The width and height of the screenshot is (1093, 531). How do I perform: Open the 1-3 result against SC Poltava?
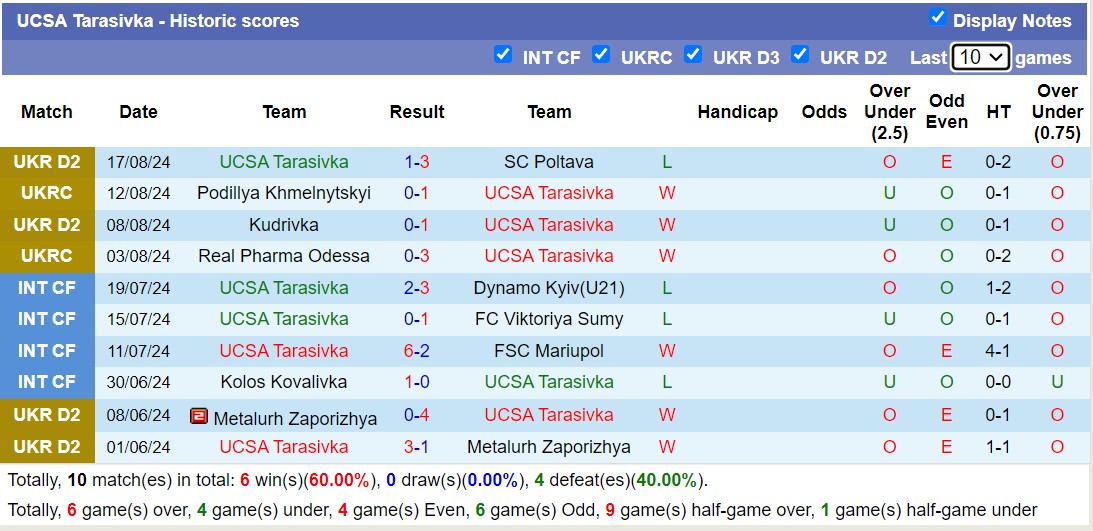click(417, 162)
